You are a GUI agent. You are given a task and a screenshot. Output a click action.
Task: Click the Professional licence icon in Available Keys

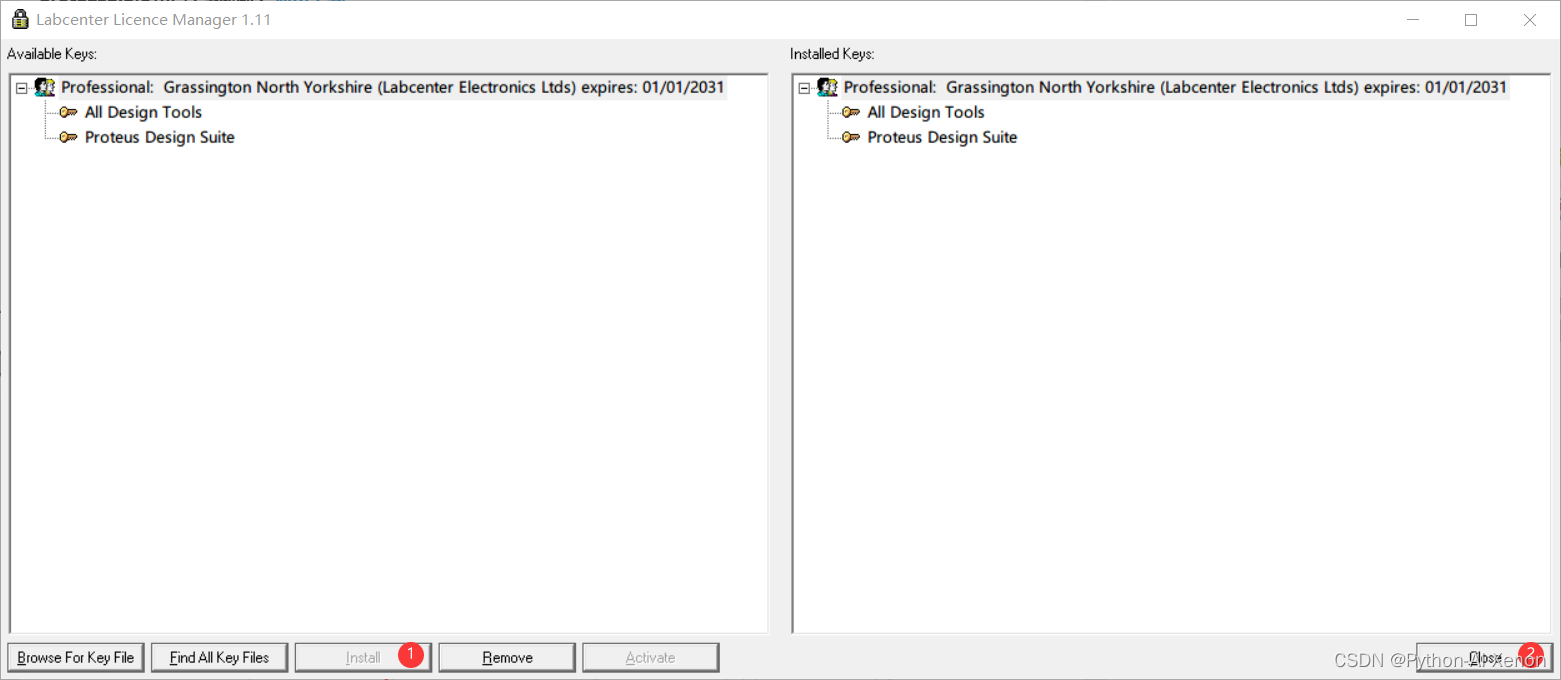45,88
